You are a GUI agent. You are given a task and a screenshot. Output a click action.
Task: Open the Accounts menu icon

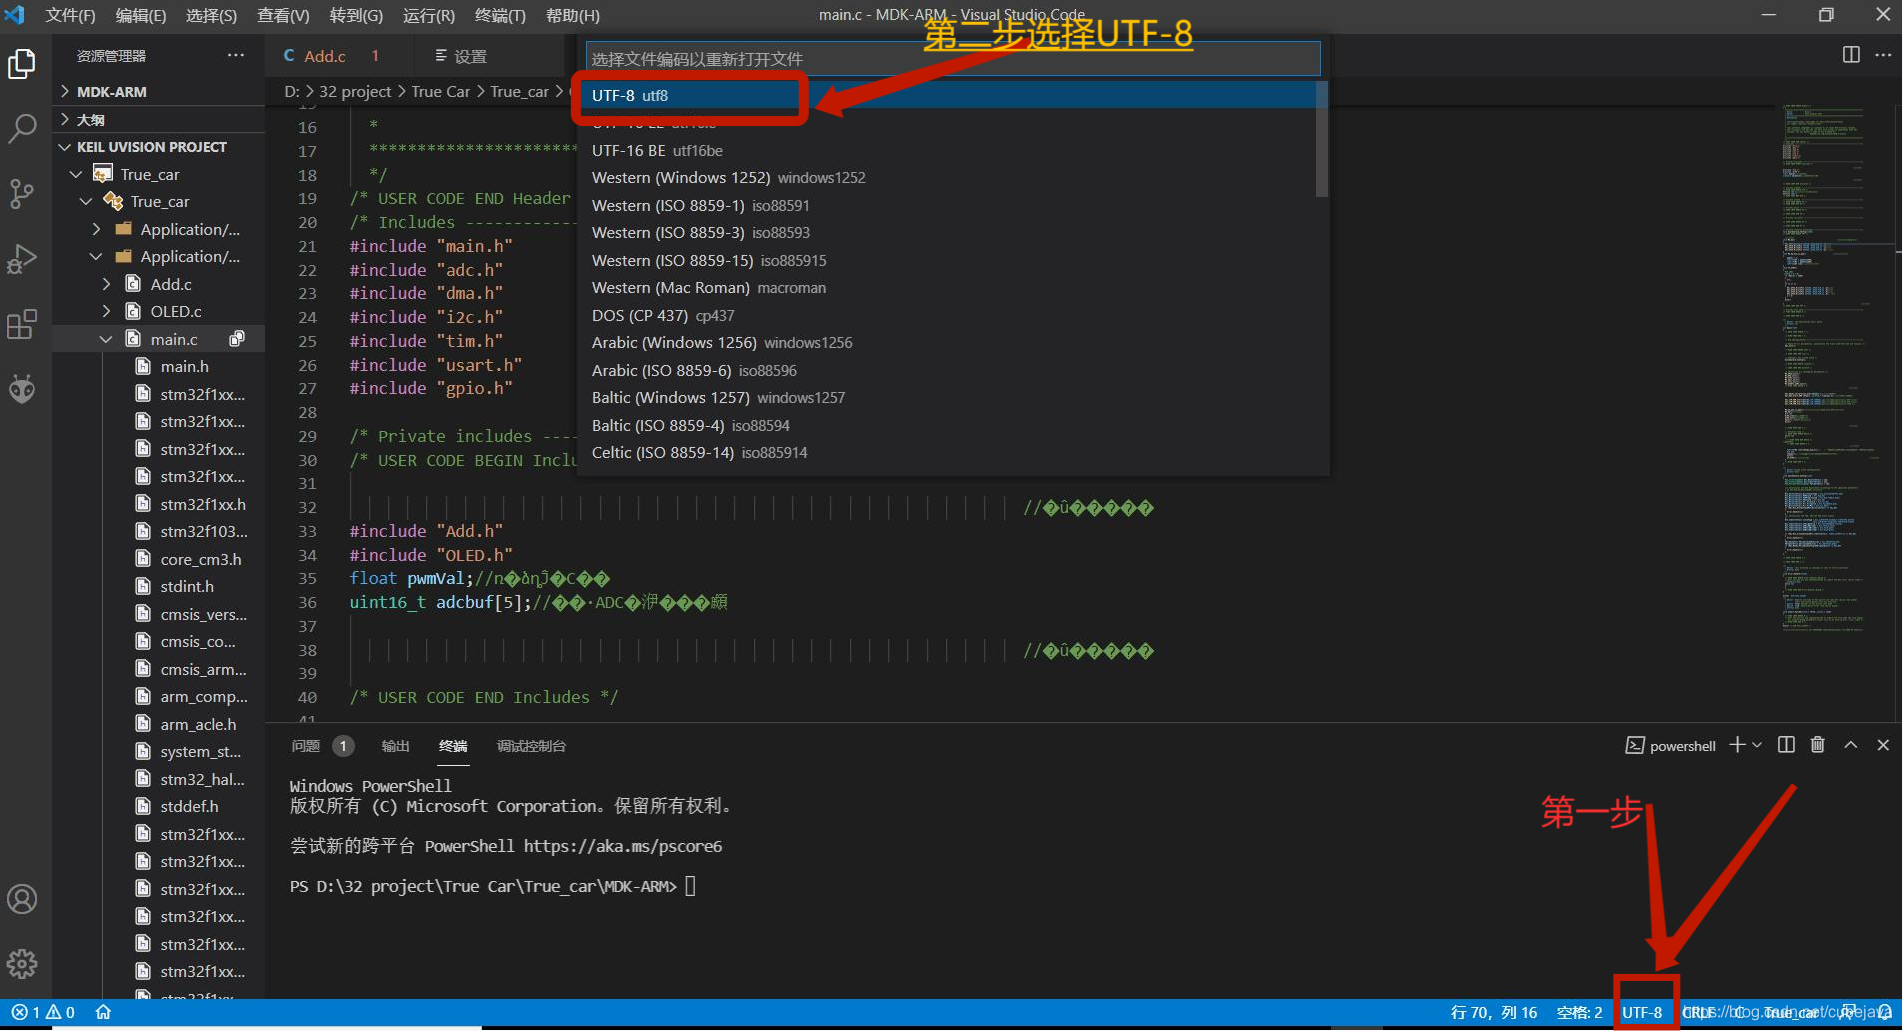[x=22, y=899]
